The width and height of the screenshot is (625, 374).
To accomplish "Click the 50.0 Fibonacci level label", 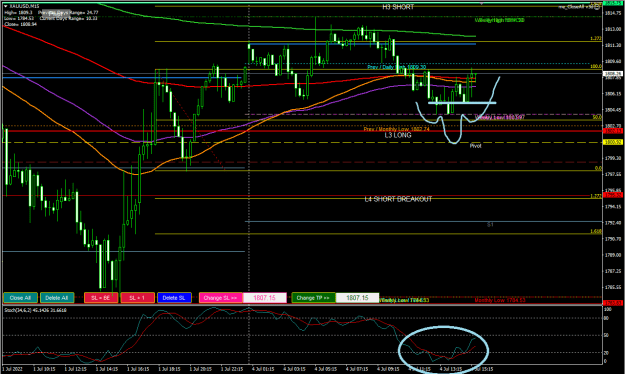I will (597, 117).
